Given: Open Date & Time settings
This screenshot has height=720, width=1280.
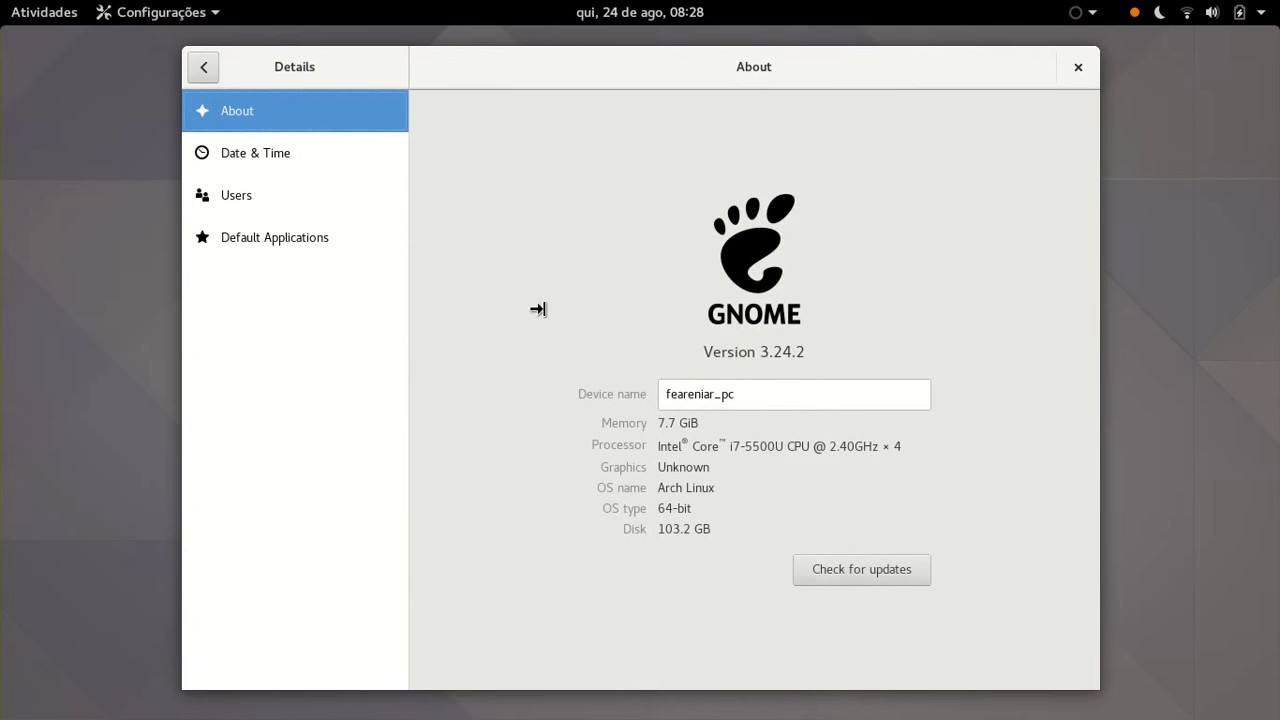Looking at the screenshot, I should [295, 153].
